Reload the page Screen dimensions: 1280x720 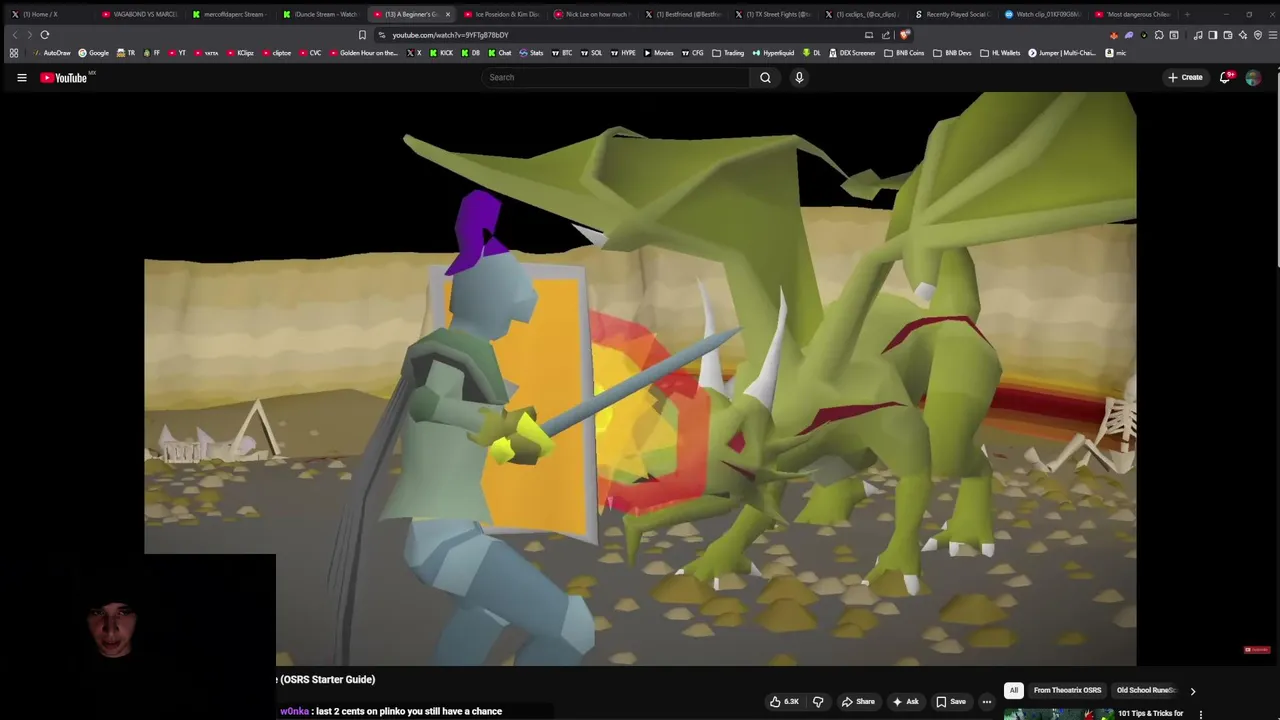pyautogui.click(x=45, y=35)
